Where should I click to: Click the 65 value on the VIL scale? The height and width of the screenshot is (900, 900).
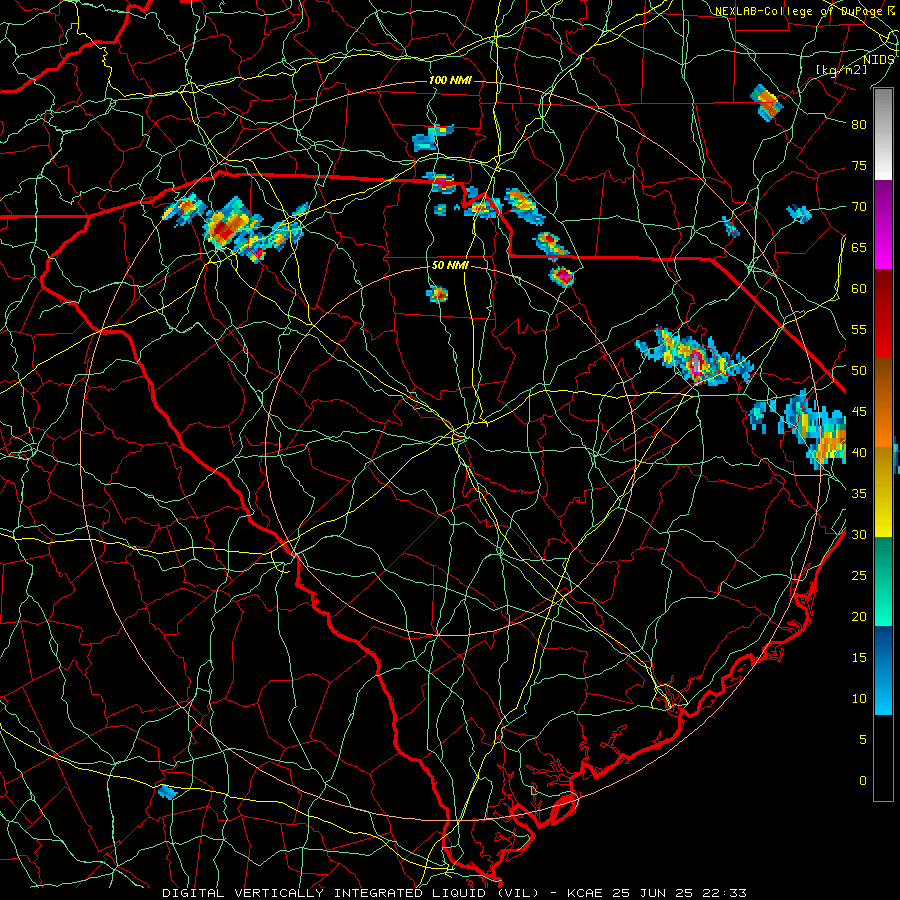pos(859,247)
